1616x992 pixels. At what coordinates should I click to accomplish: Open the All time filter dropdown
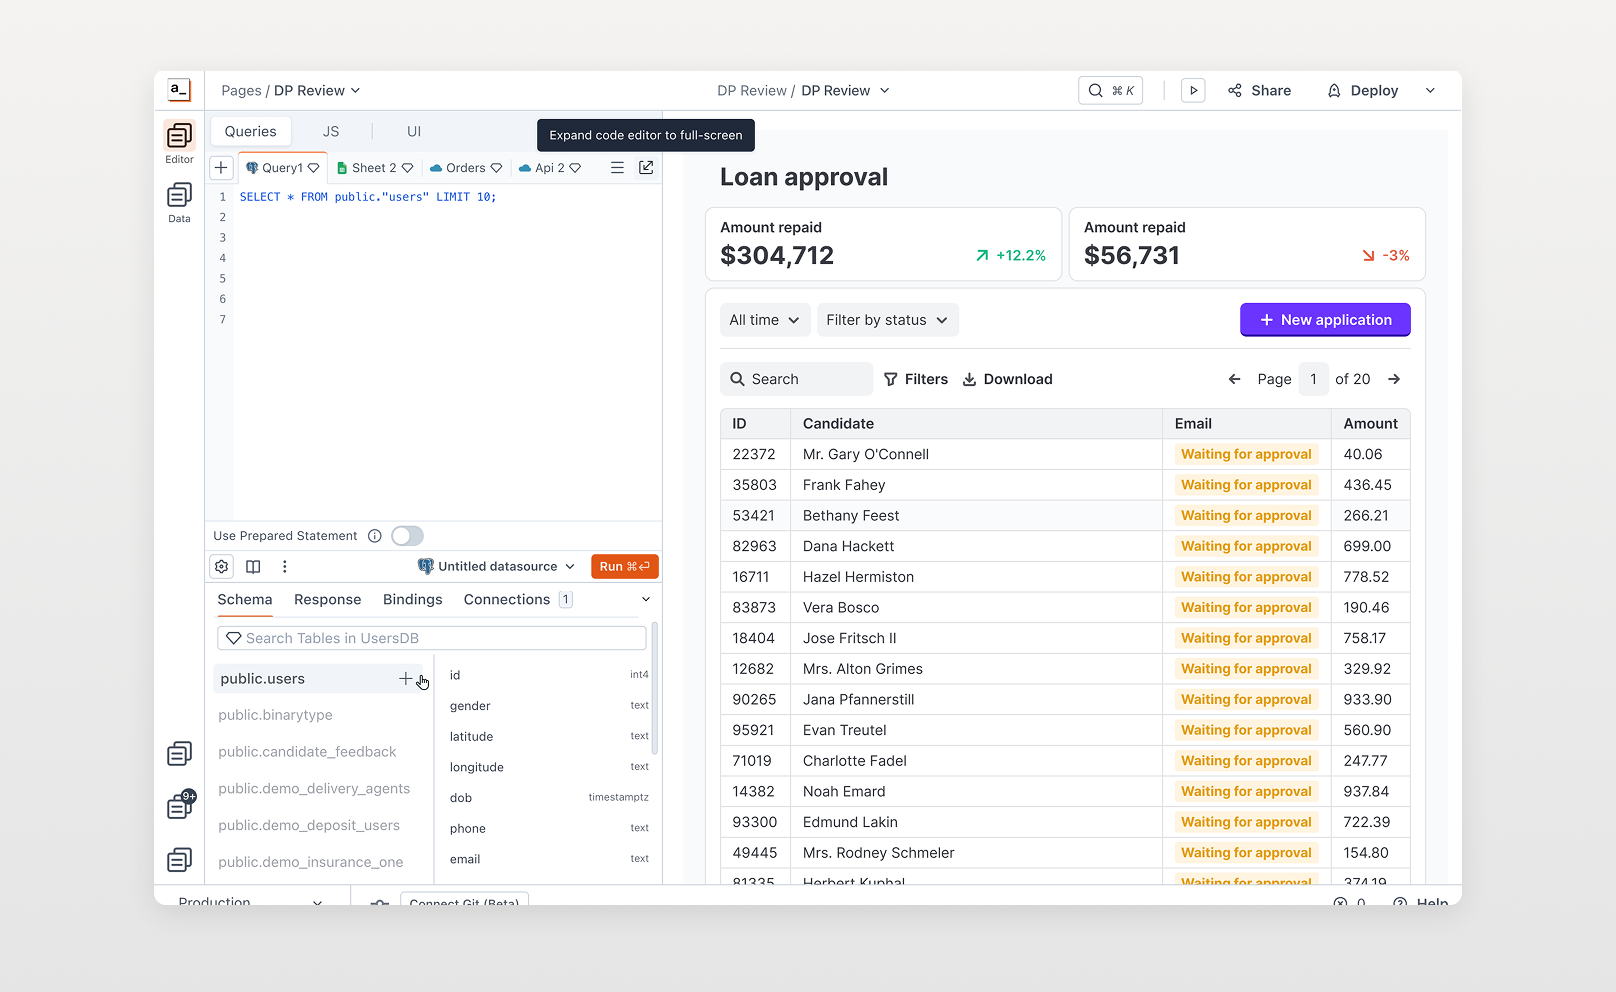765,320
